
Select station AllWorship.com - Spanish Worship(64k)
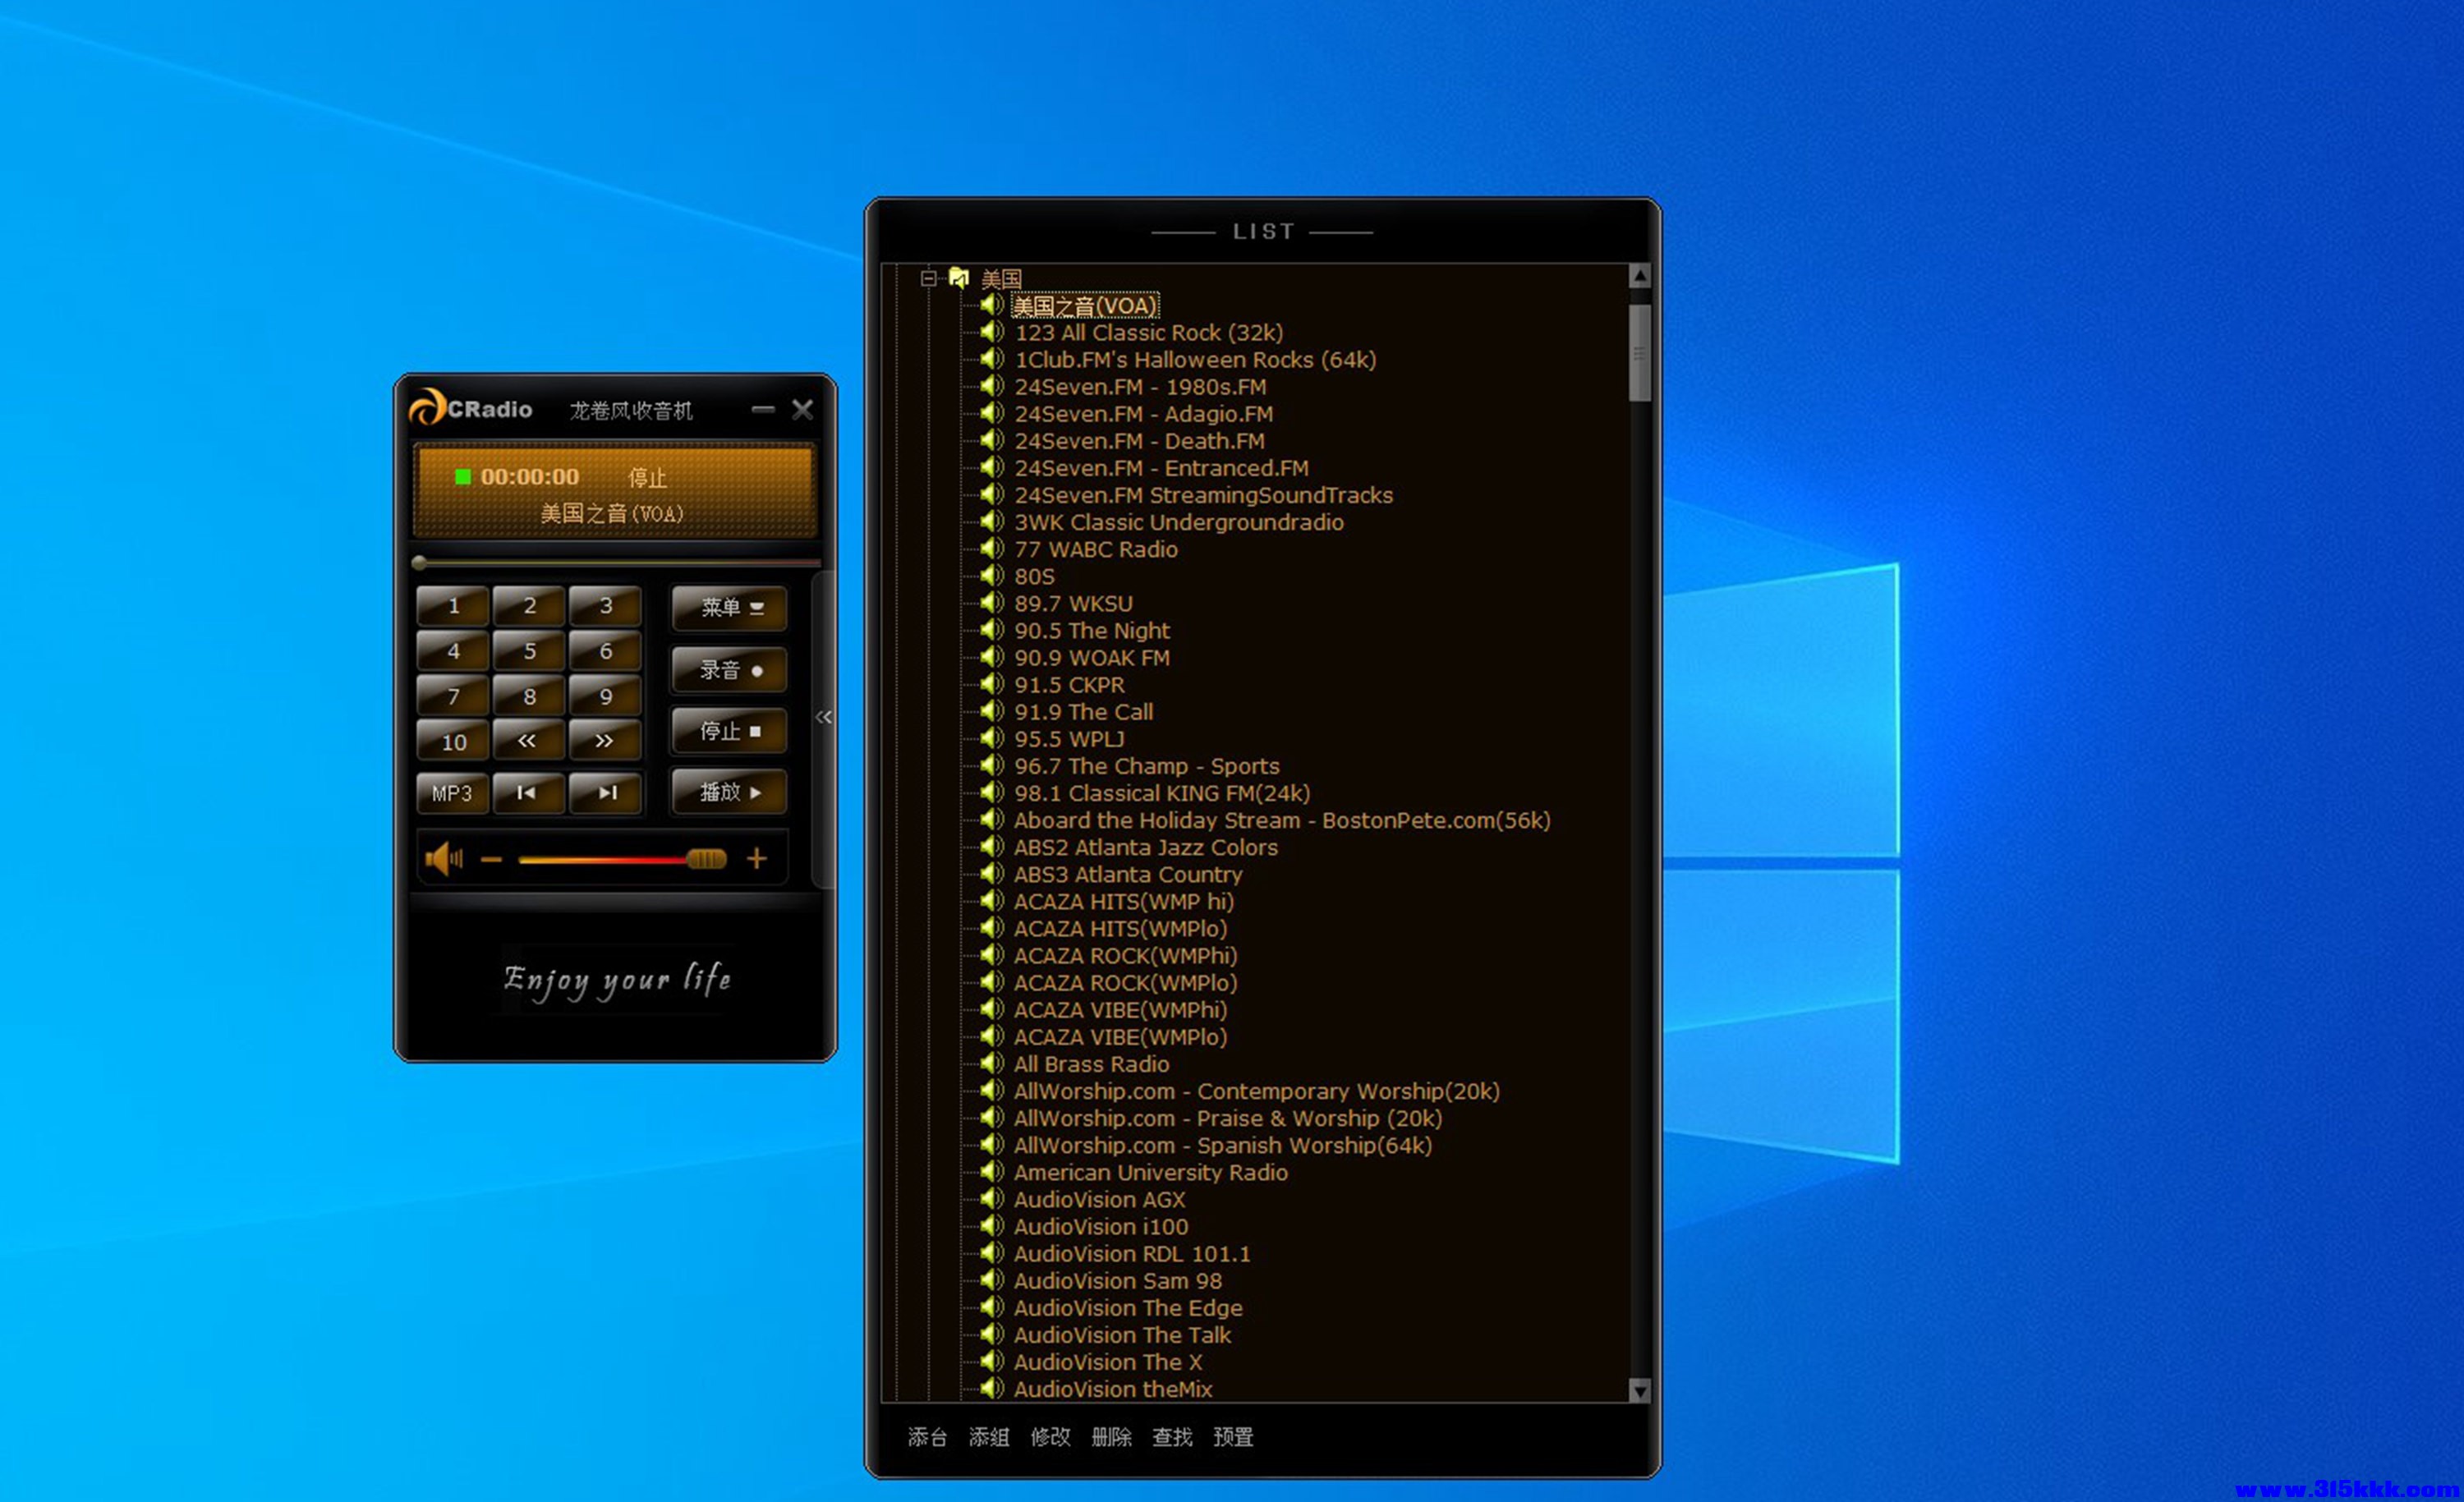point(1222,1145)
